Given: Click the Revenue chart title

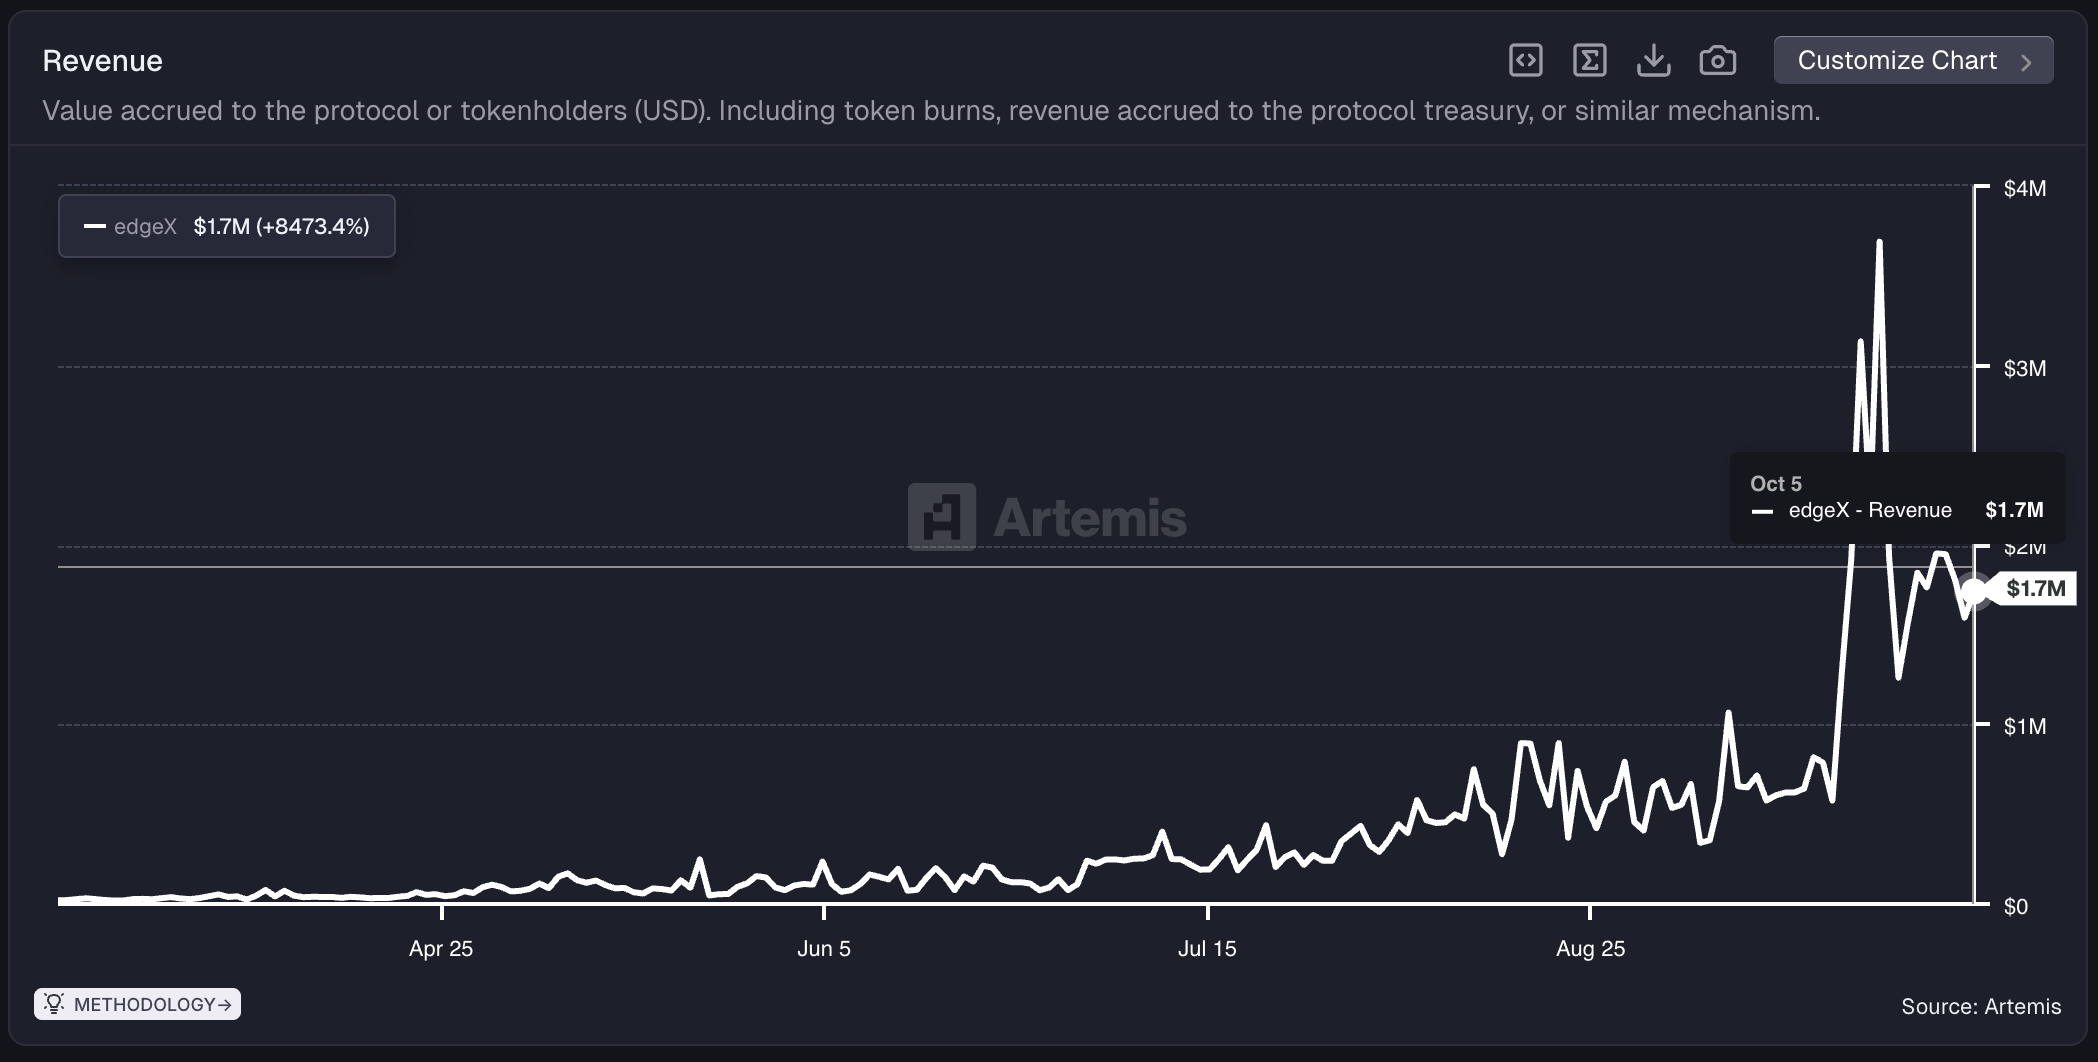Looking at the screenshot, I should point(102,61).
